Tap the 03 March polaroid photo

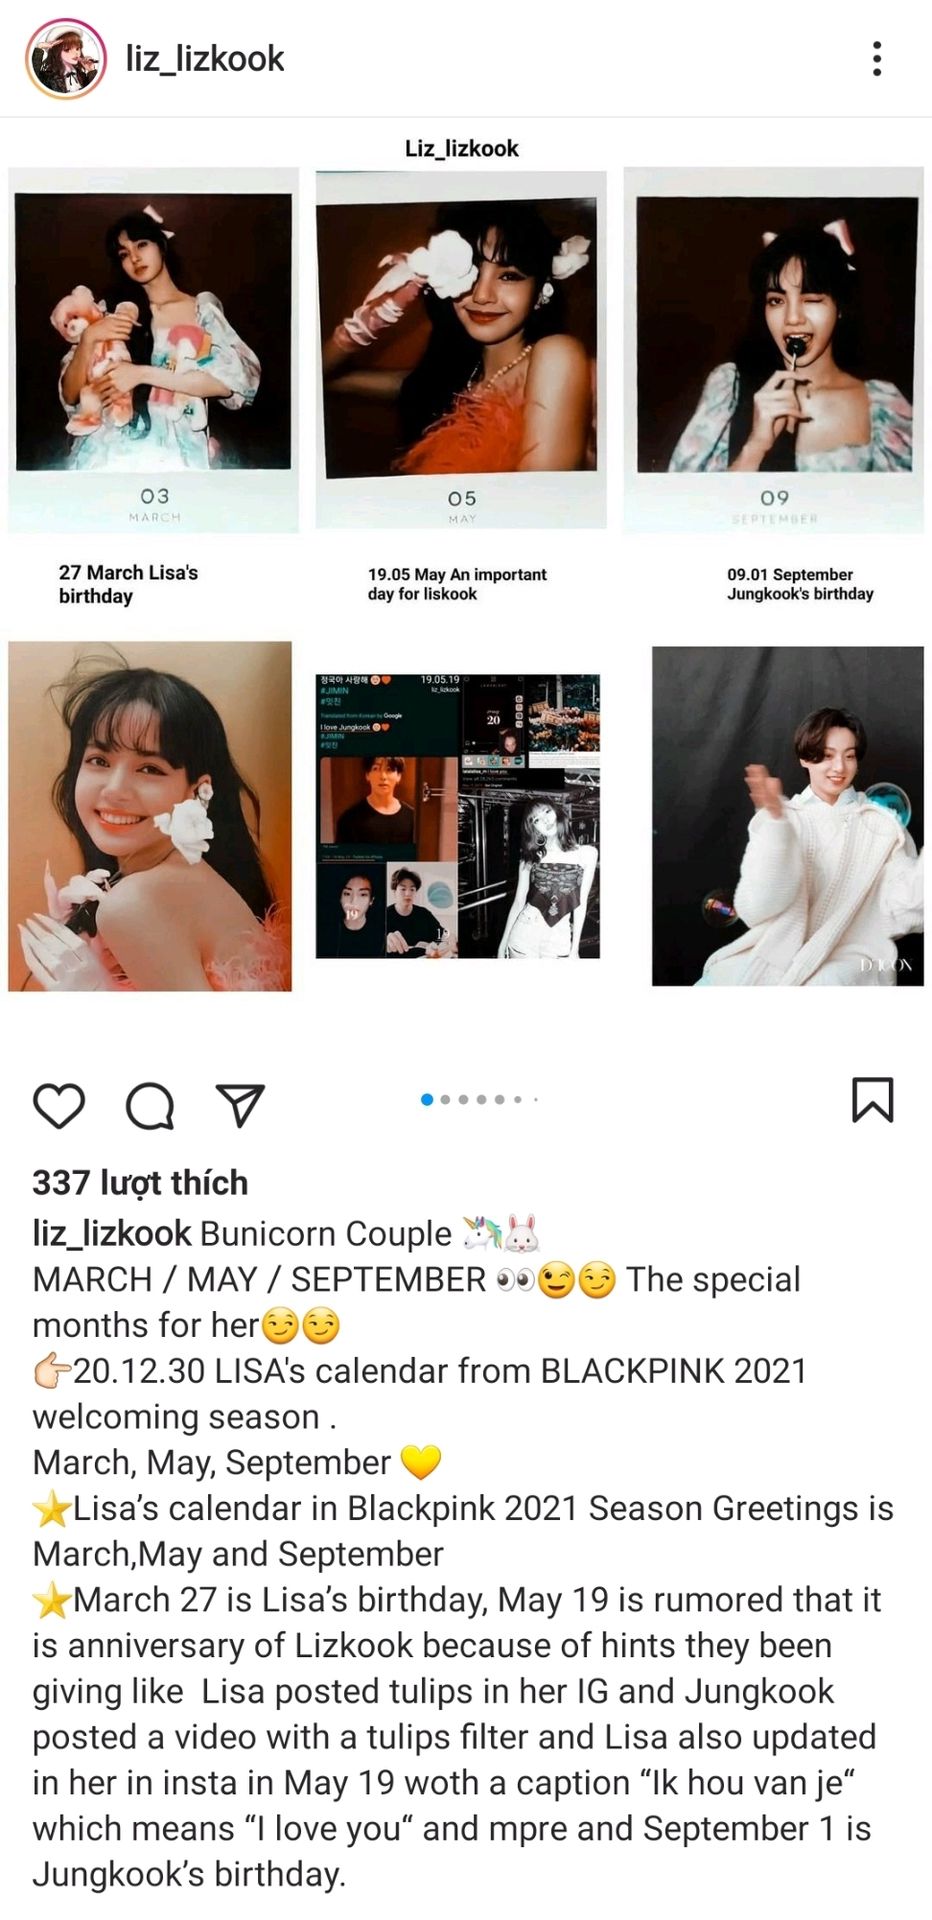[x=154, y=350]
